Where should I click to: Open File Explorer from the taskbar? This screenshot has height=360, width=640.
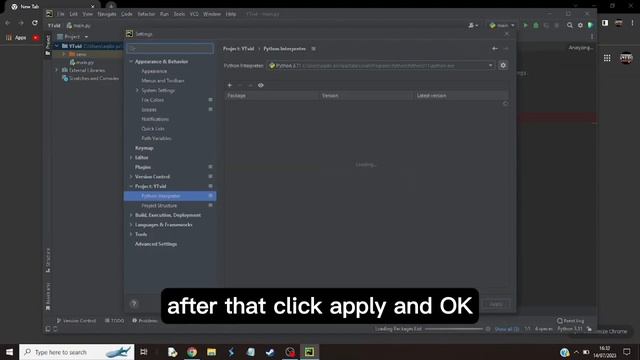tap(211, 352)
